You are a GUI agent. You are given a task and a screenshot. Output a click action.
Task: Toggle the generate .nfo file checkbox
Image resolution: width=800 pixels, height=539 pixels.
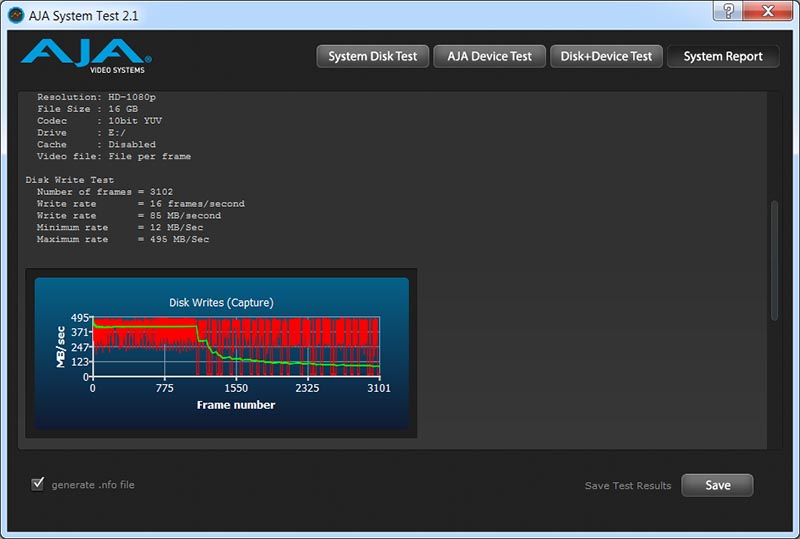tap(38, 483)
